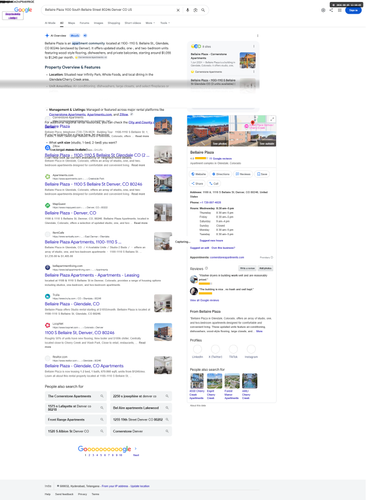The image size is (370, 500).
Task: Click See photos on the building image
Action: point(219,143)
